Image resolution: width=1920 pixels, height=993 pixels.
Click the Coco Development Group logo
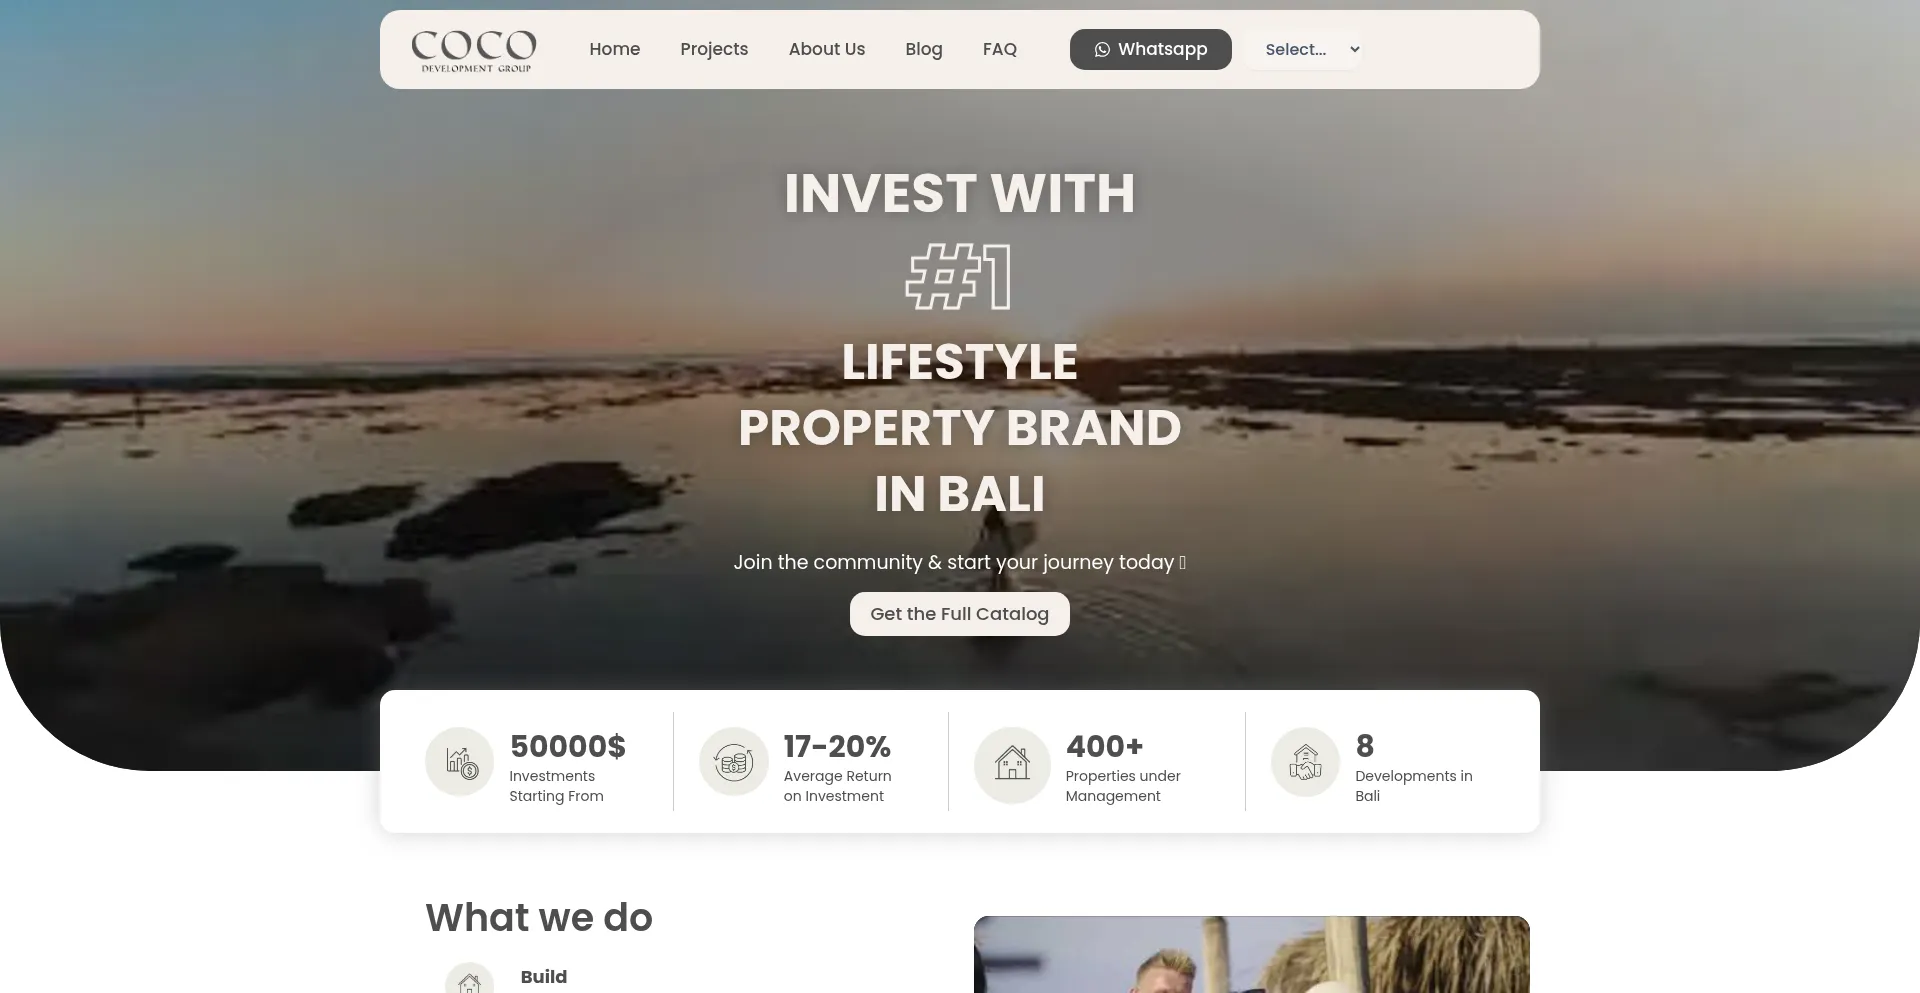pos(474,50)
